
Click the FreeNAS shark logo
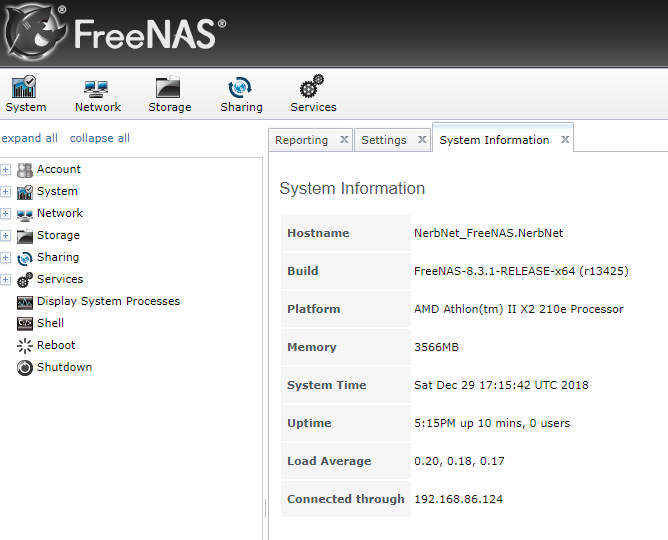point(36,33)
